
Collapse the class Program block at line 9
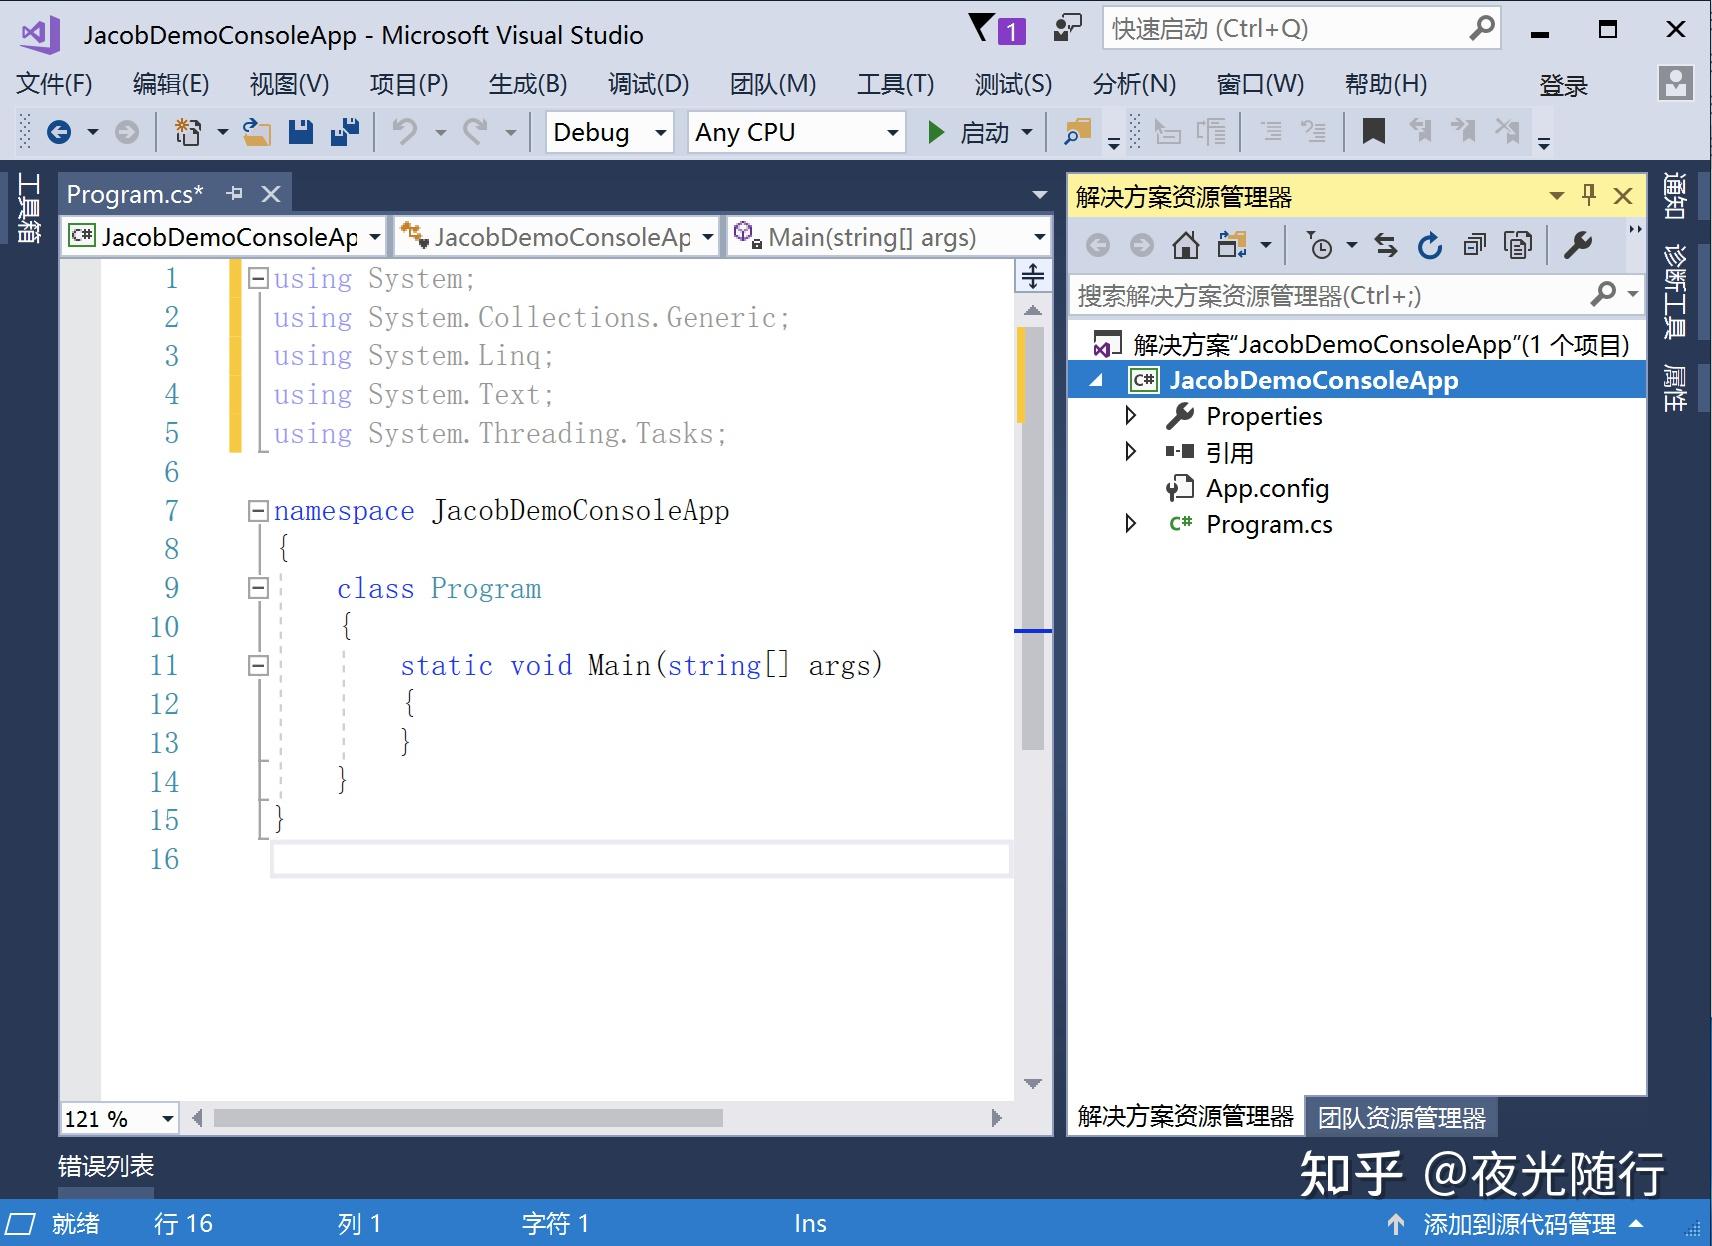(258, 588)
